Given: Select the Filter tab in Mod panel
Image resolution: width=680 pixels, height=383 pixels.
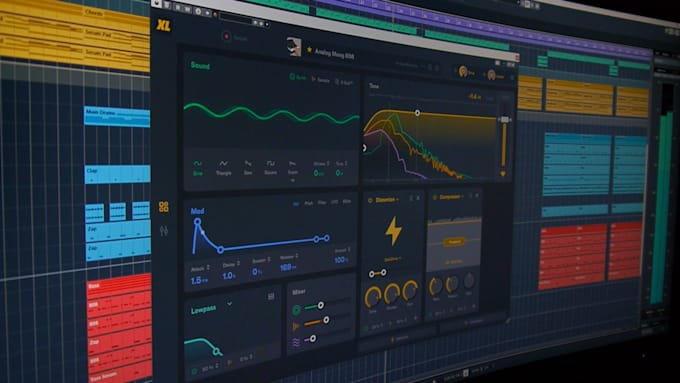Looking at the screenshot, I should coord(322,203).
